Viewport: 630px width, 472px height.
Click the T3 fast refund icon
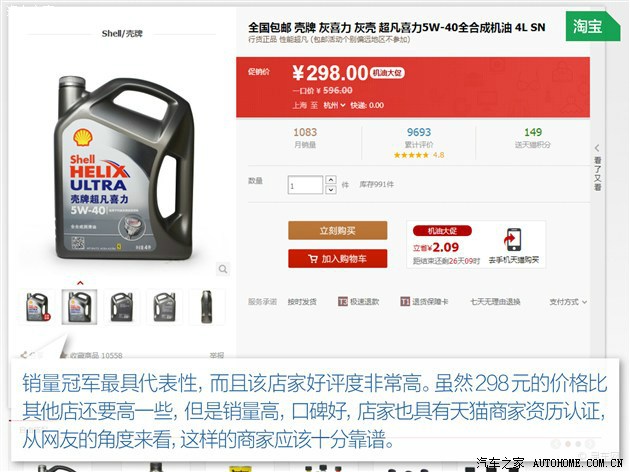[x=342, y=302]
